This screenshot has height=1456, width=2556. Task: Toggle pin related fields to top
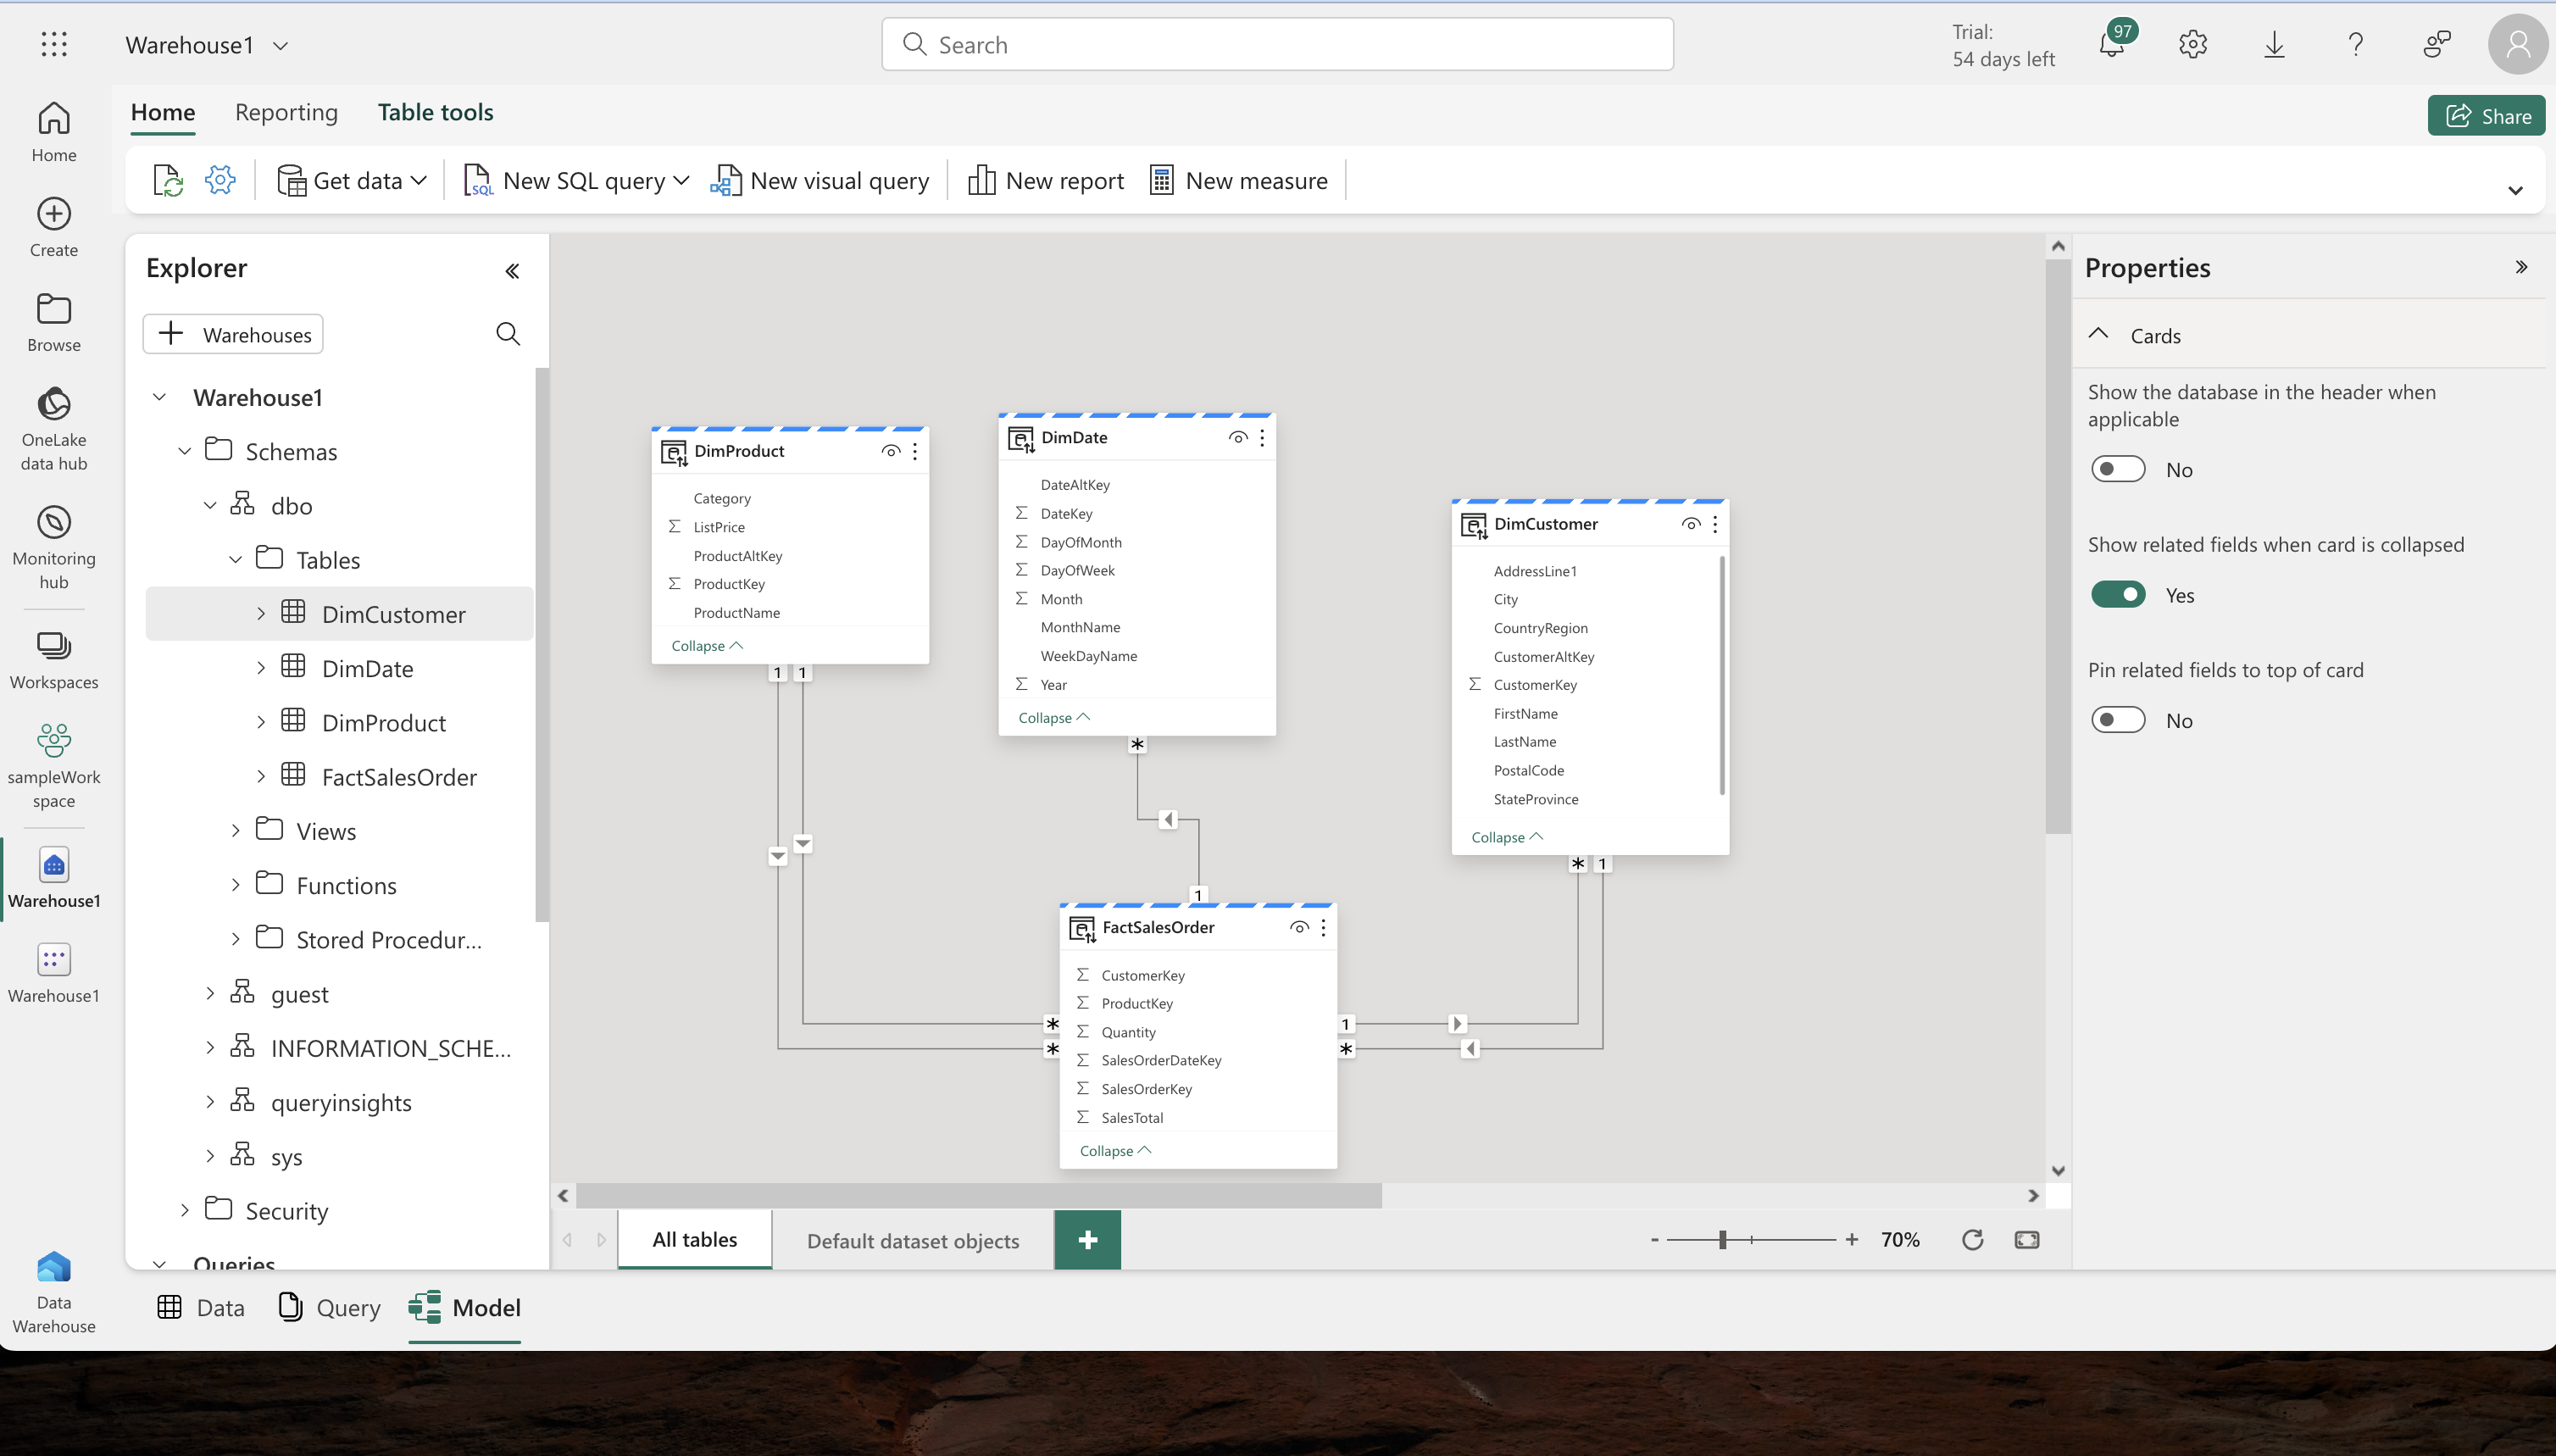[2118, 720]
